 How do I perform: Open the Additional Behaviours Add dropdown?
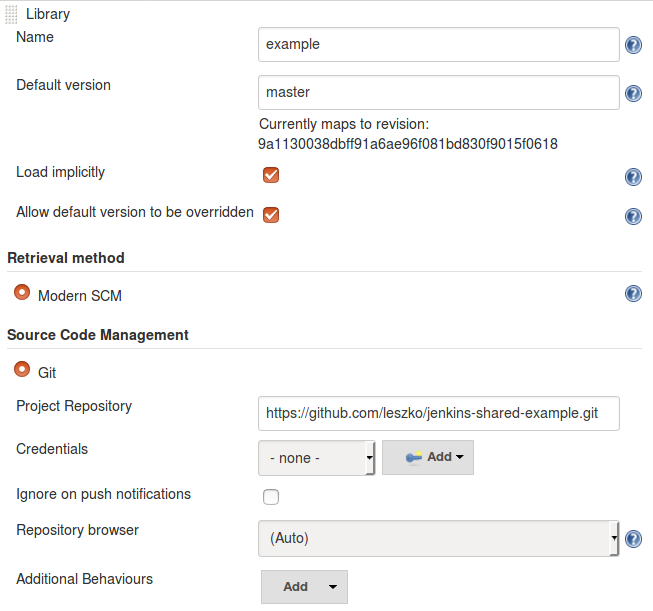304,586
